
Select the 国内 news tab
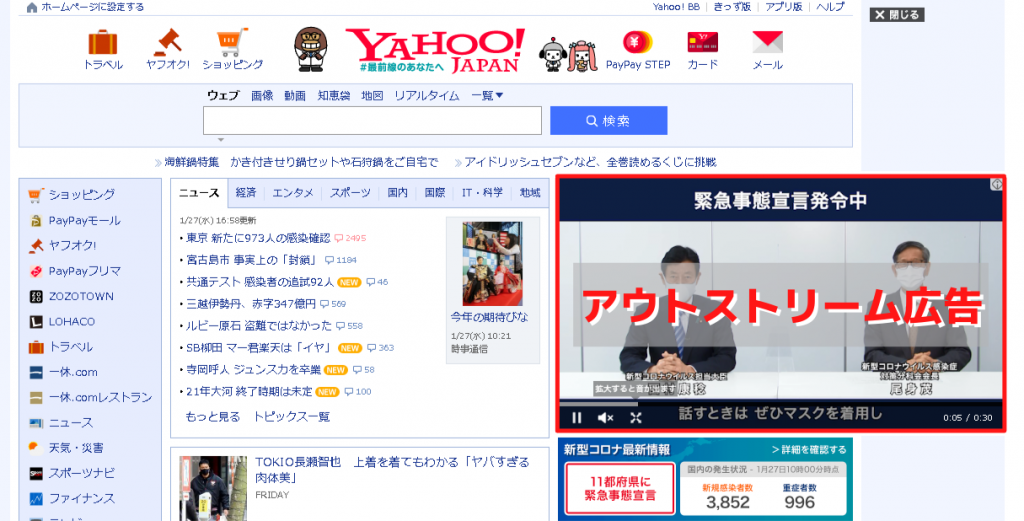pyautogui.click(x=397, y=193)
